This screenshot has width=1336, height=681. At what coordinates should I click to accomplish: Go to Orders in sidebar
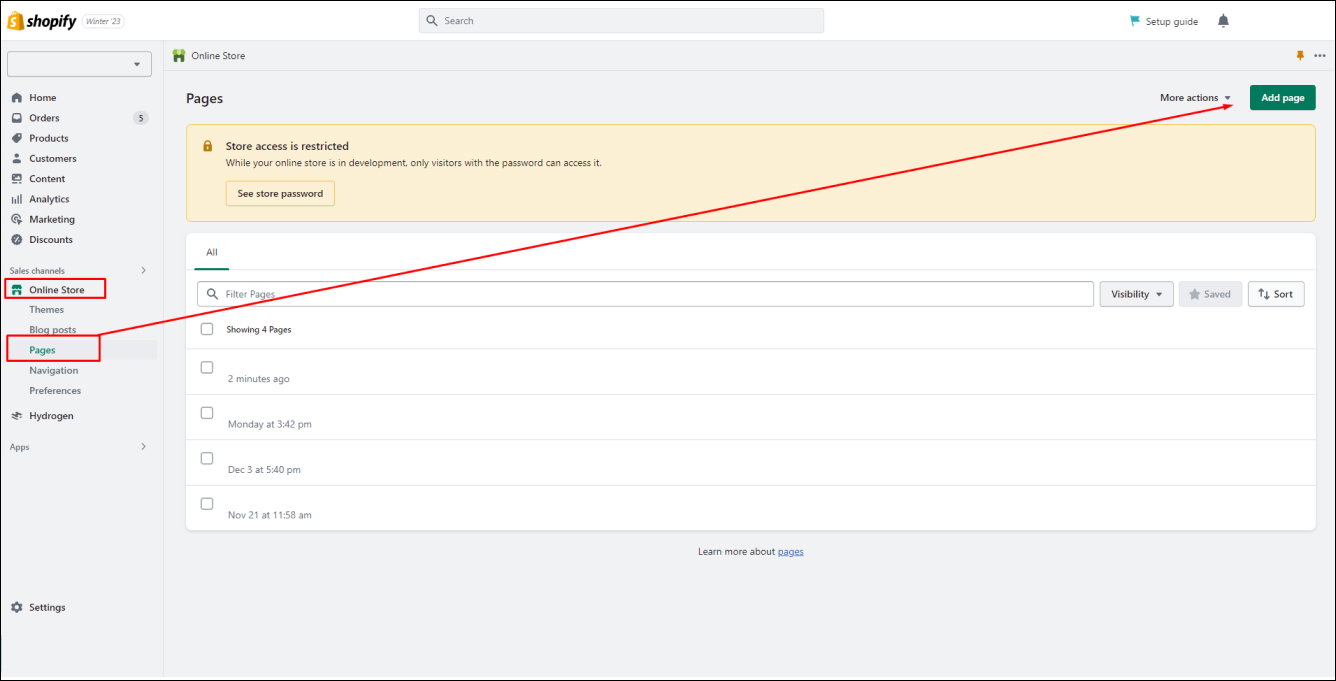(x=44, y=118)
